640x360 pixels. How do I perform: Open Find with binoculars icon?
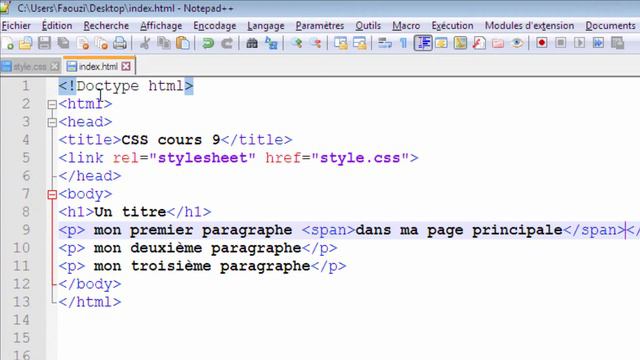252,43
